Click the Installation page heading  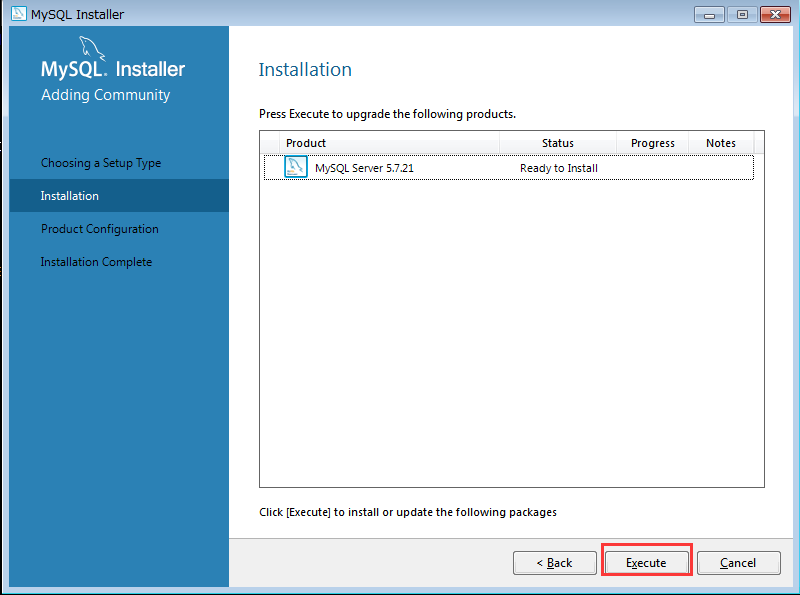click(305, 69)
